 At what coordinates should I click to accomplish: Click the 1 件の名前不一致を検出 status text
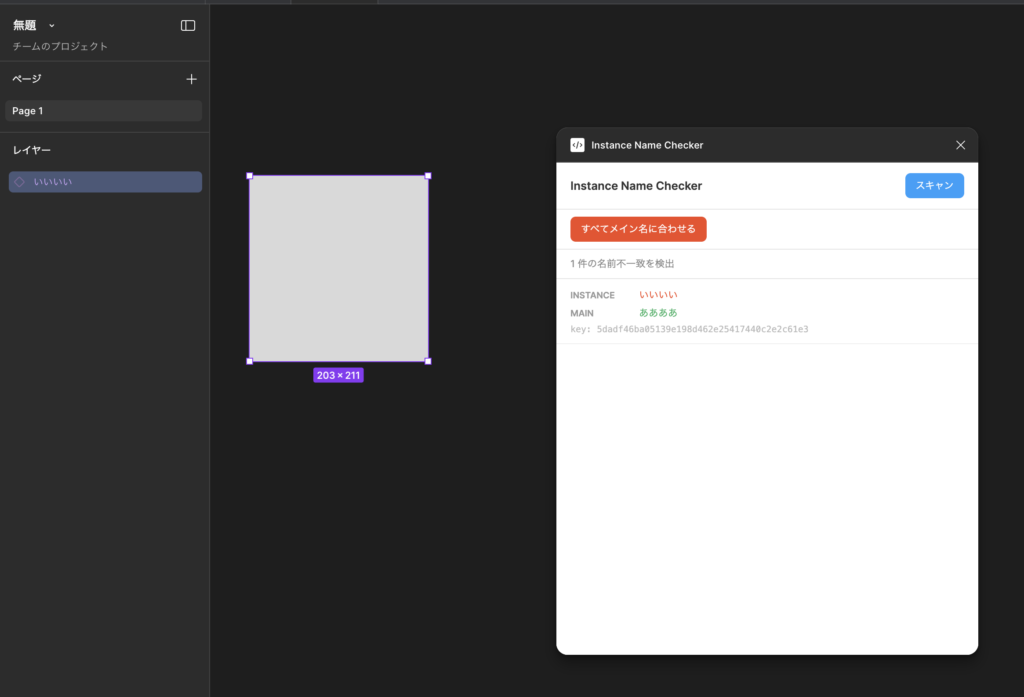(x=622, y=264)
